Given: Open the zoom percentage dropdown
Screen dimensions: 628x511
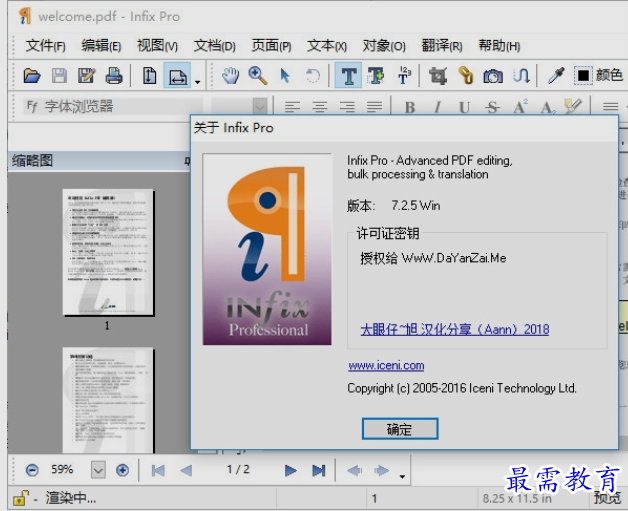Looking at the screenshot, I should click(98, 470).
